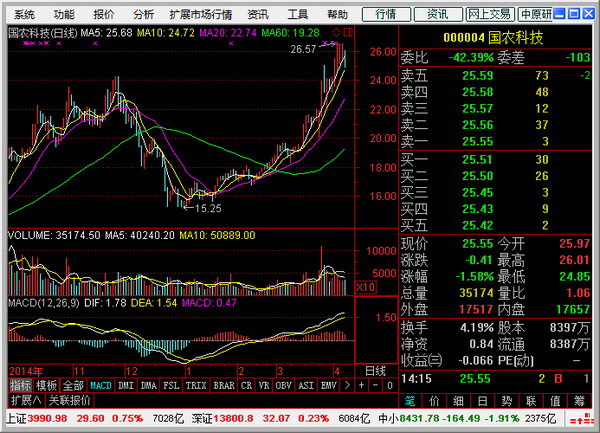
Task: Open the 日线 period selector
Action: tap(373, 370)
